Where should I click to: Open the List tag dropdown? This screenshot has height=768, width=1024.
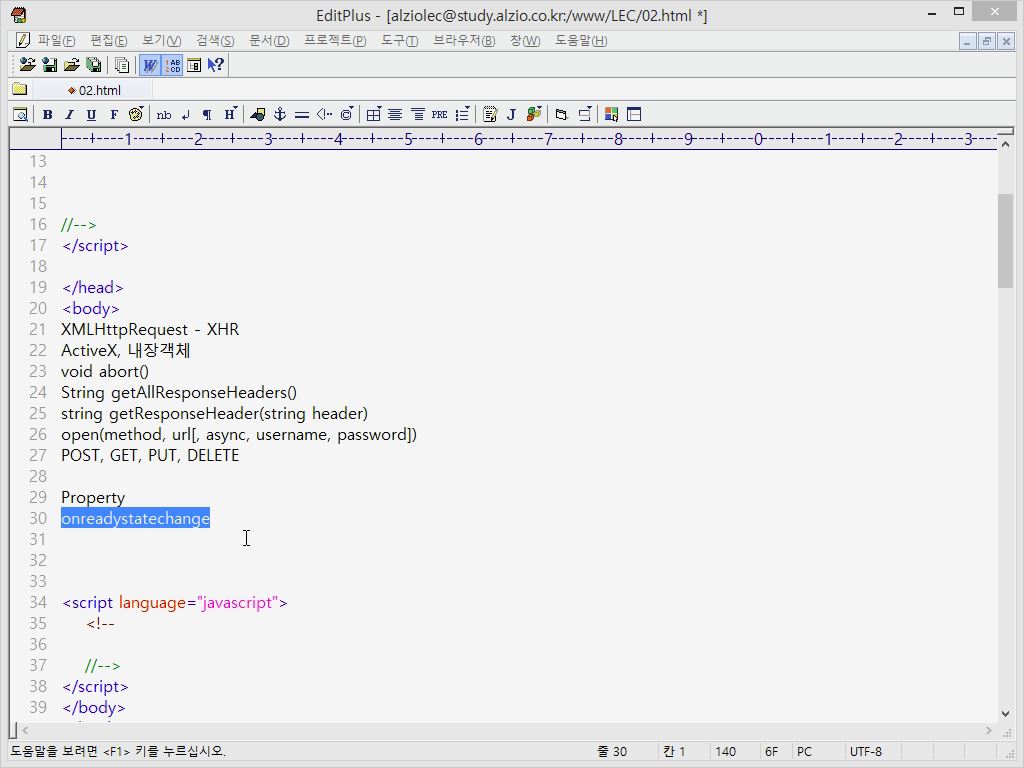pos(462,114)
